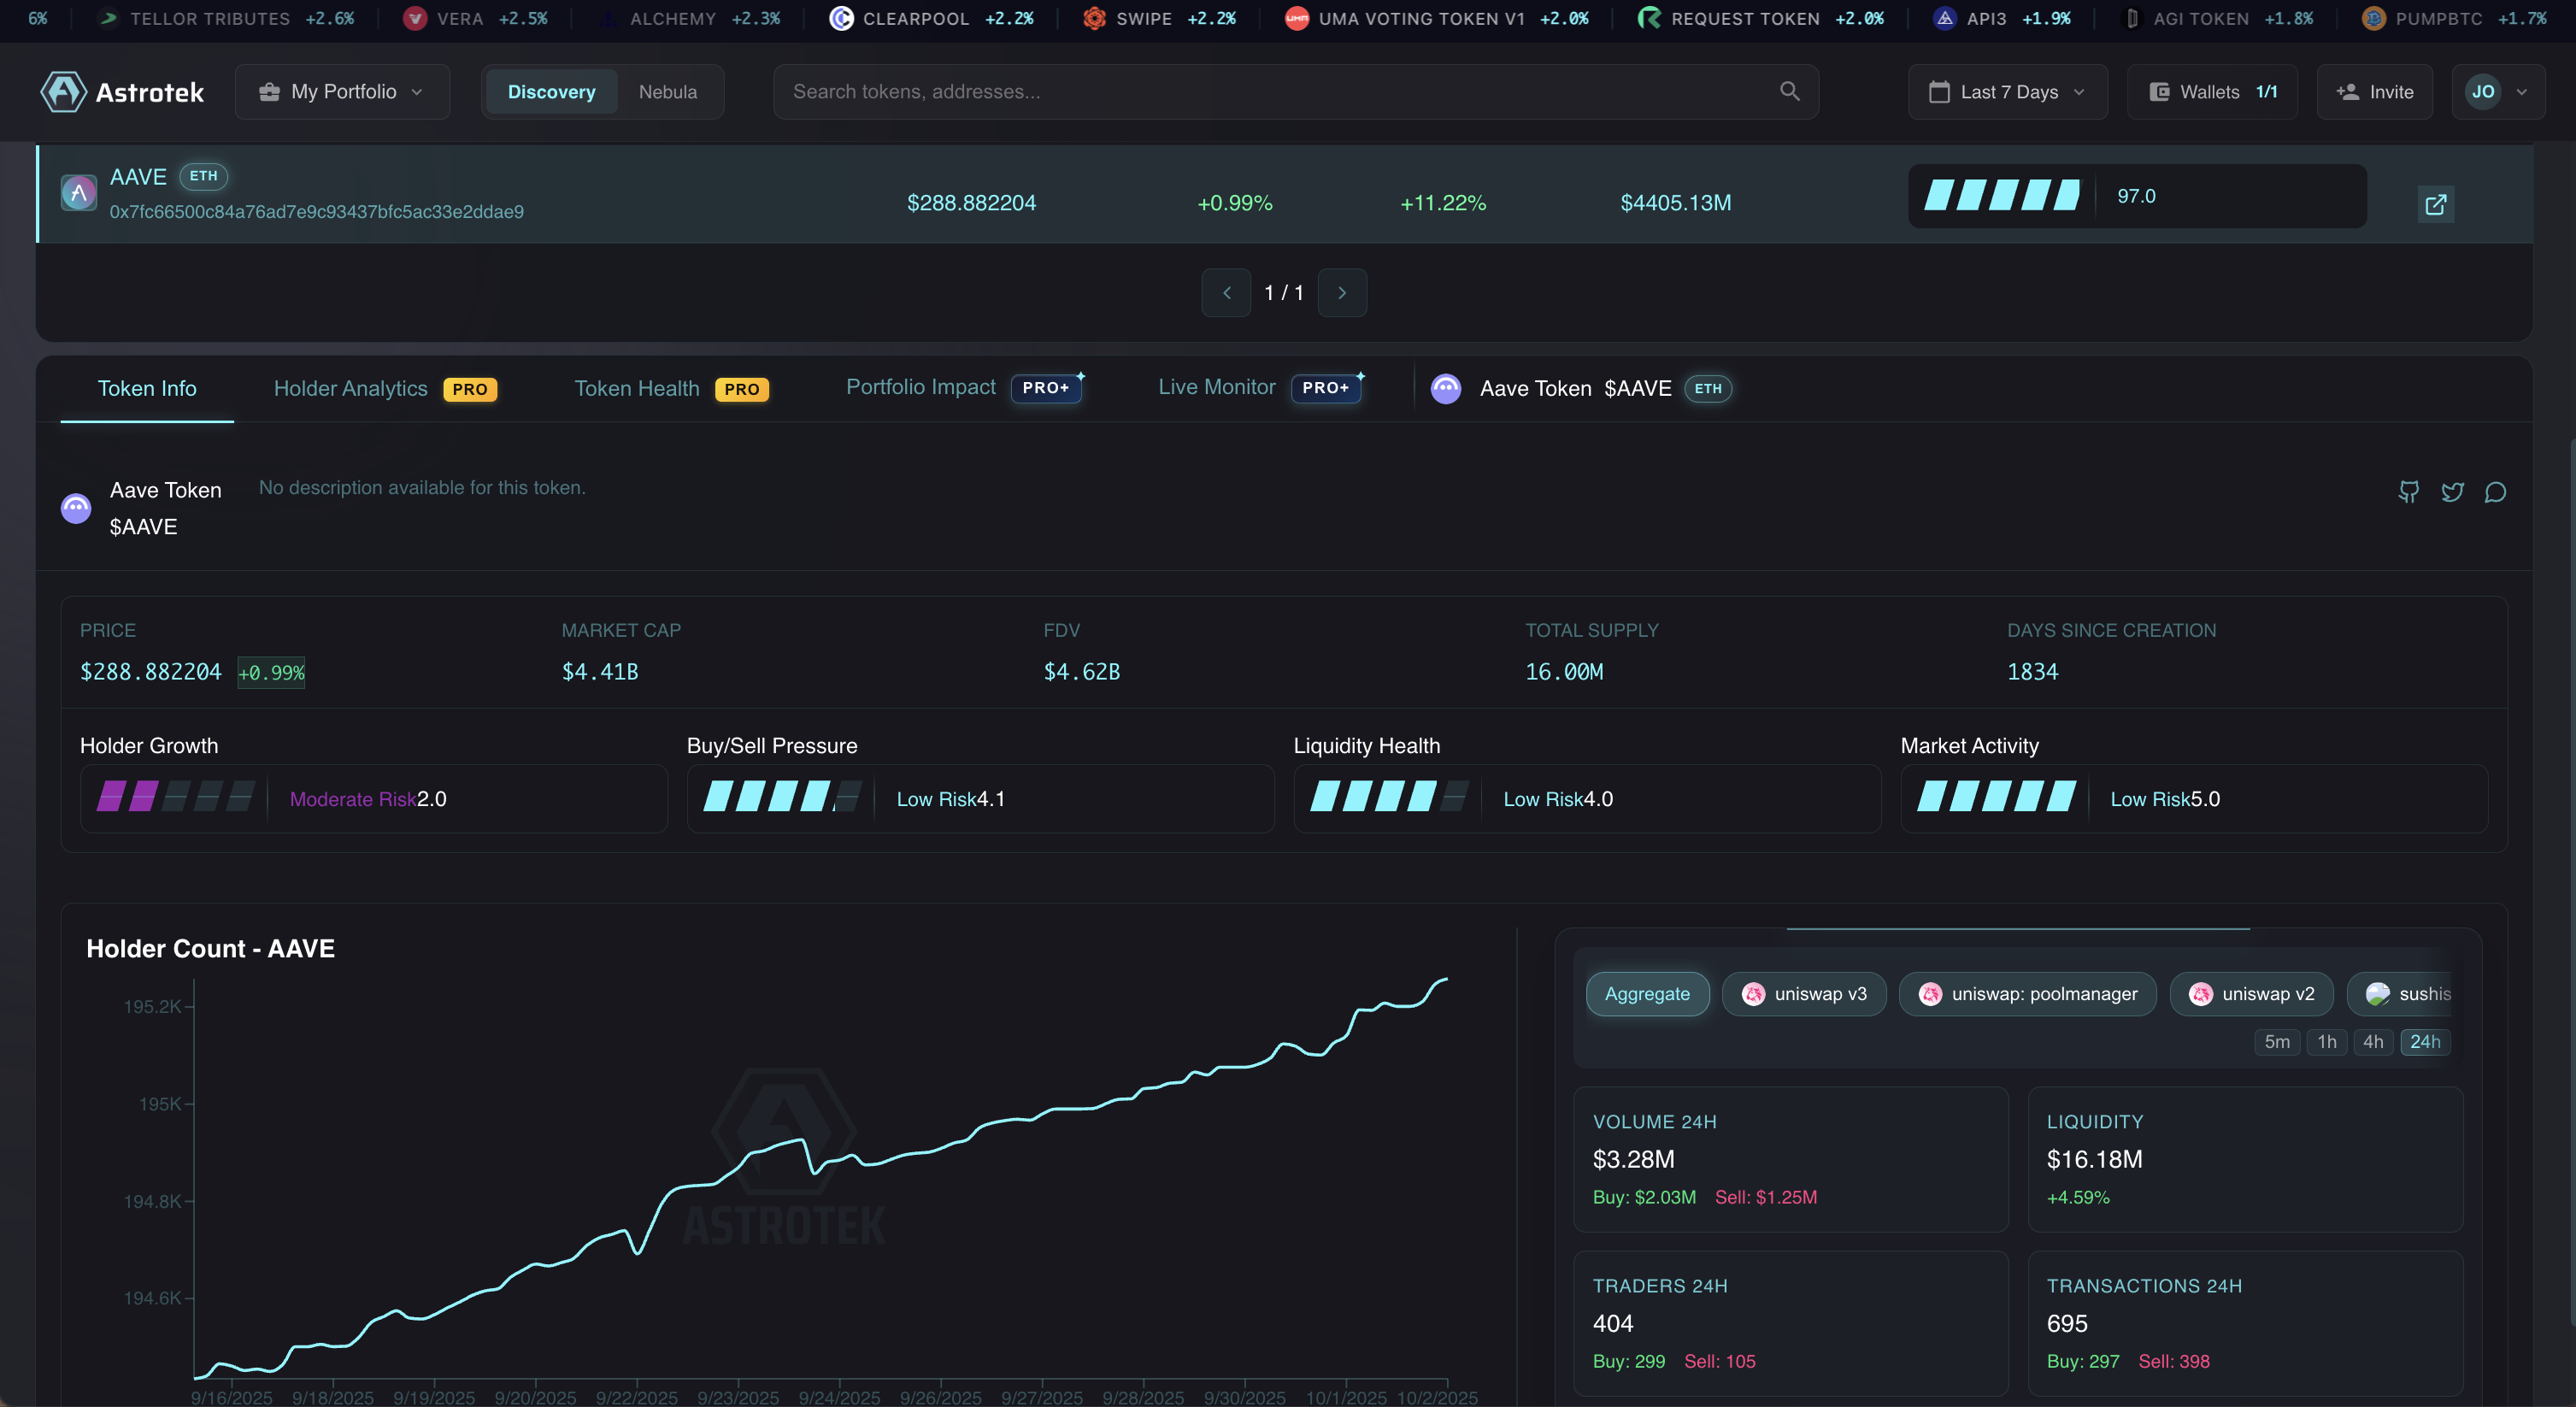This screenshot has height=1407, width=2576.
Task: Open the Token Health tab
Action: pyautogui.click(x=637, y=389)
